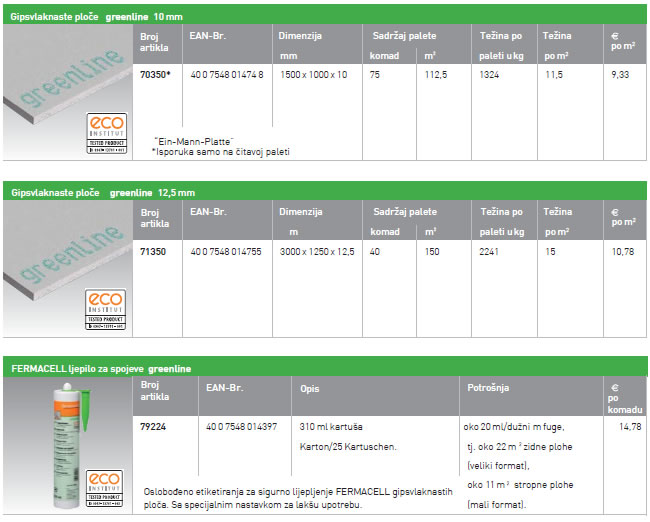Select article number 70350*
The height and width of the screenshot is (522, 650).
[x=155, y=75]
